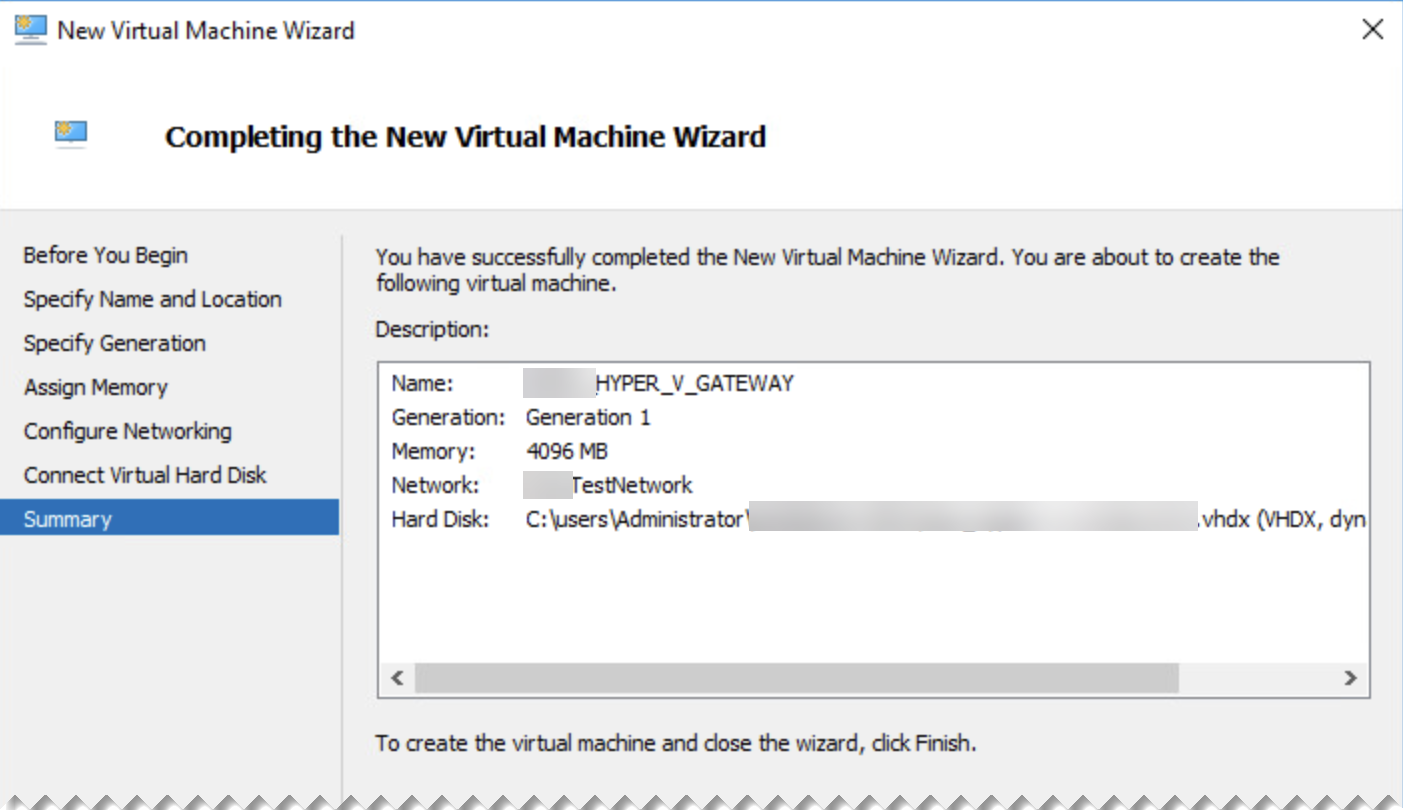The height and width of the screenshot is (810, 1403).
Task: Go to Specify Name and Location step
Action: pyautogui.click(x=152, y=299)
